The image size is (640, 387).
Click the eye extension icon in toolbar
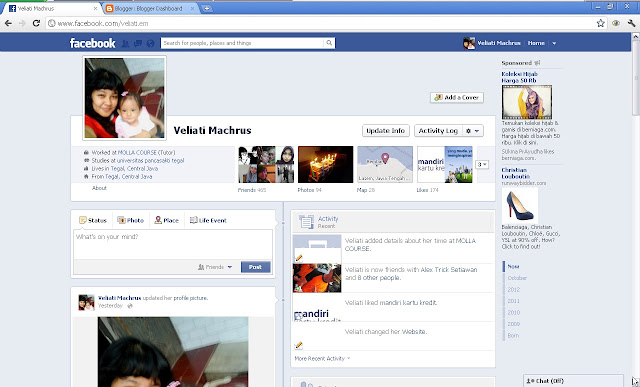[x=616, y=23]
